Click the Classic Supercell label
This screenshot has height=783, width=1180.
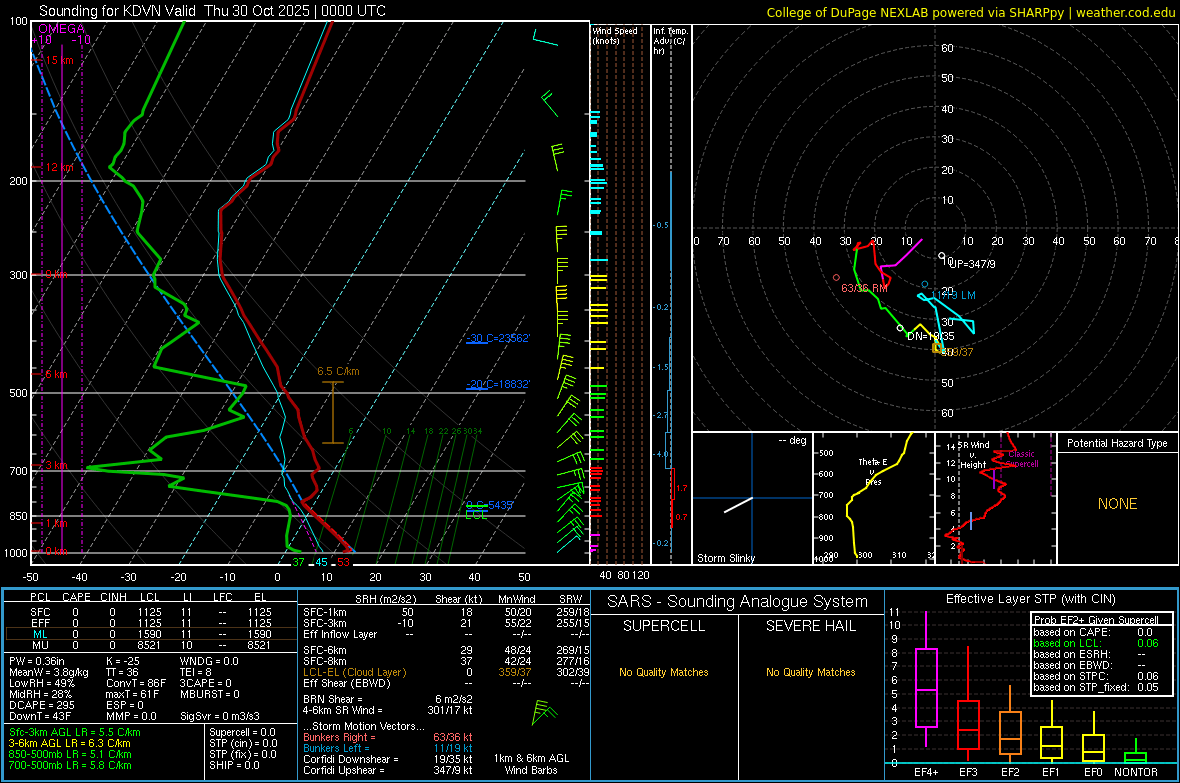pyautogui.click(x=1021, y=459)
